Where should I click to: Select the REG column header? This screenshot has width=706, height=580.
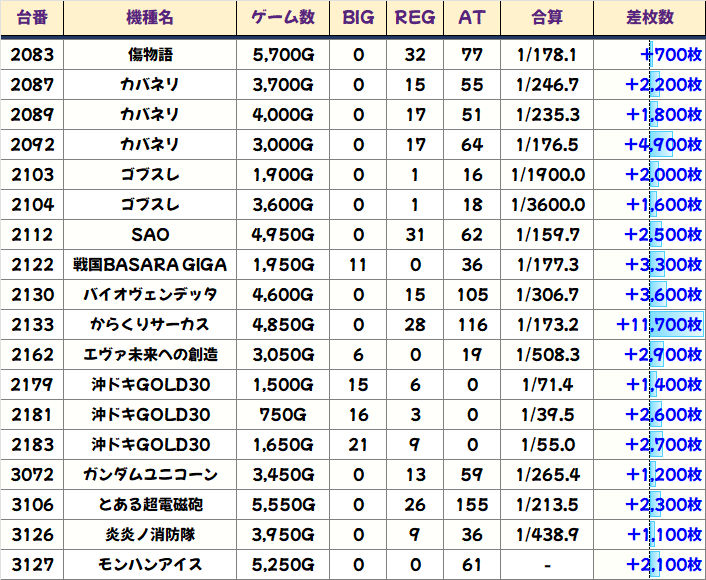tap(415, 18)
